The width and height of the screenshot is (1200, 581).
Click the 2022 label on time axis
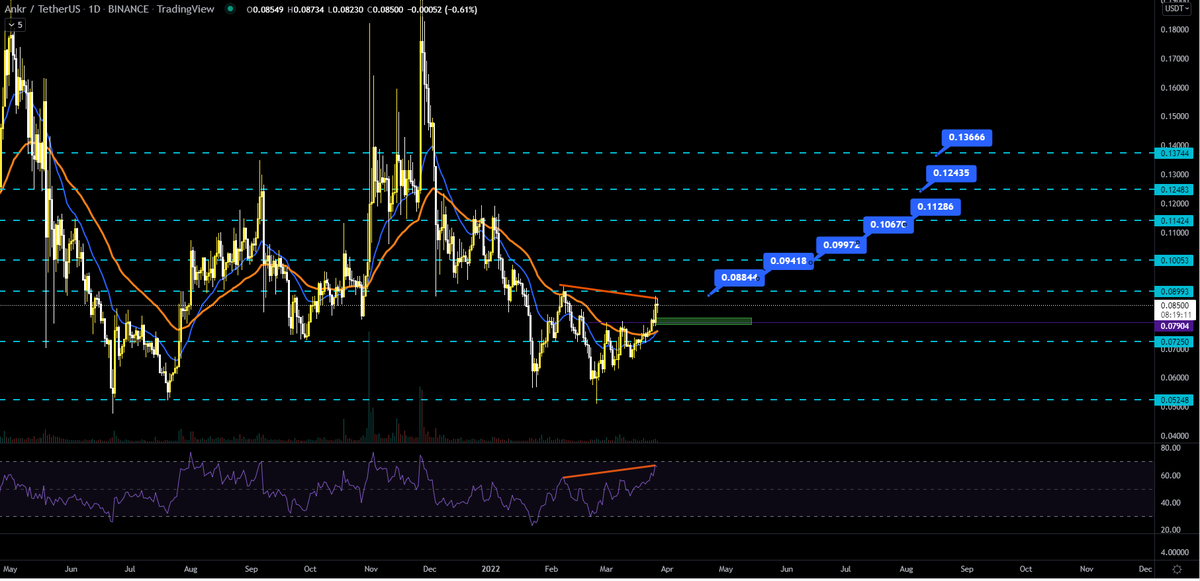point(492,568)
